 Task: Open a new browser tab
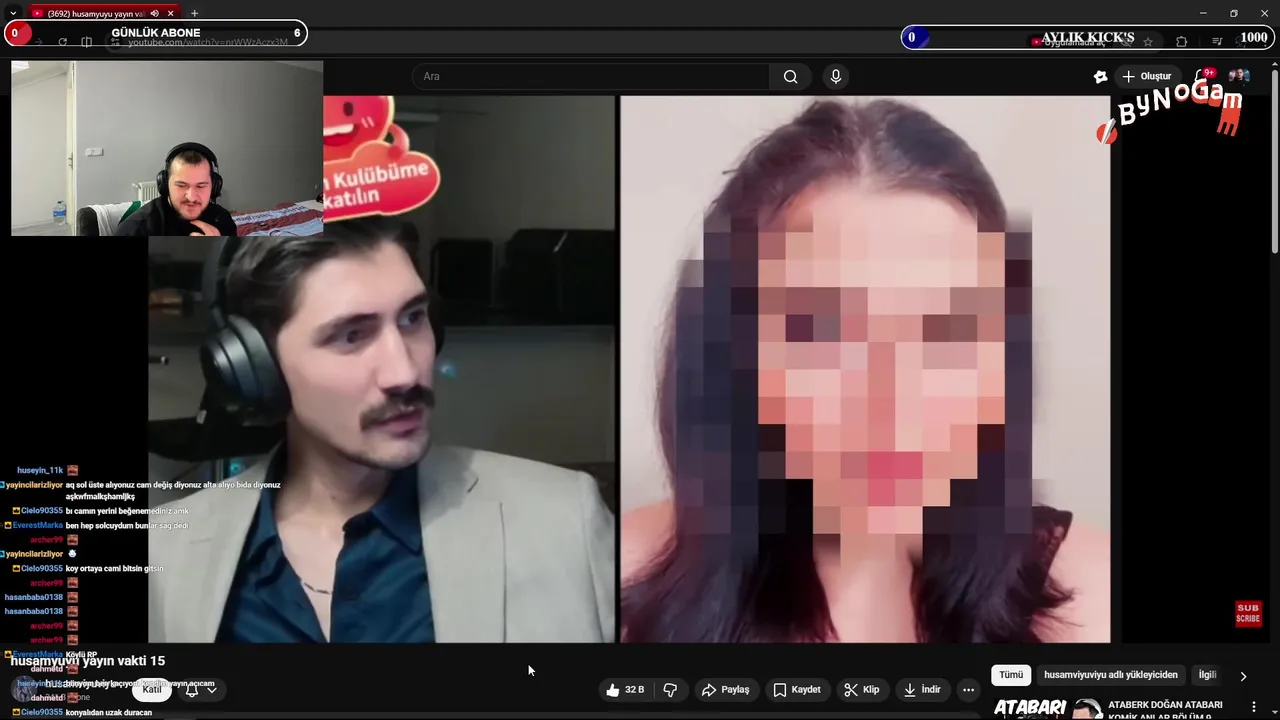click(194, 13)
